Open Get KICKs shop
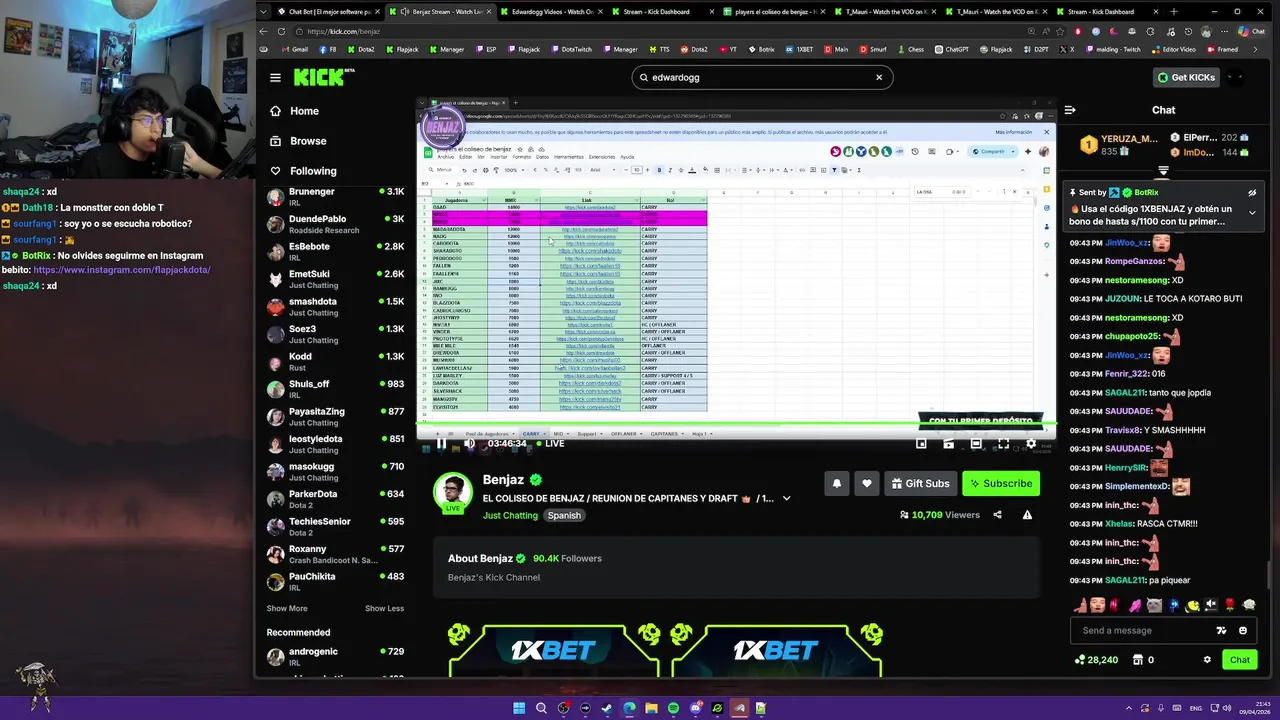The image size is (1280, 720). [x=1186, y=77]
